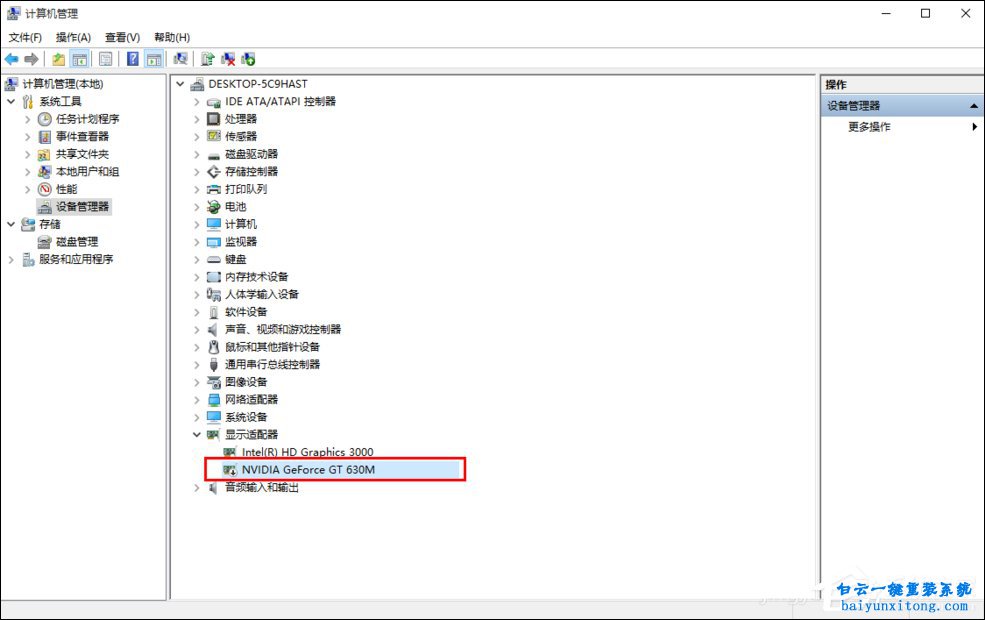Select Intel(R) HD Graphics 3000 device
This screenshot has height=620, width=985.
click(307, 453)
